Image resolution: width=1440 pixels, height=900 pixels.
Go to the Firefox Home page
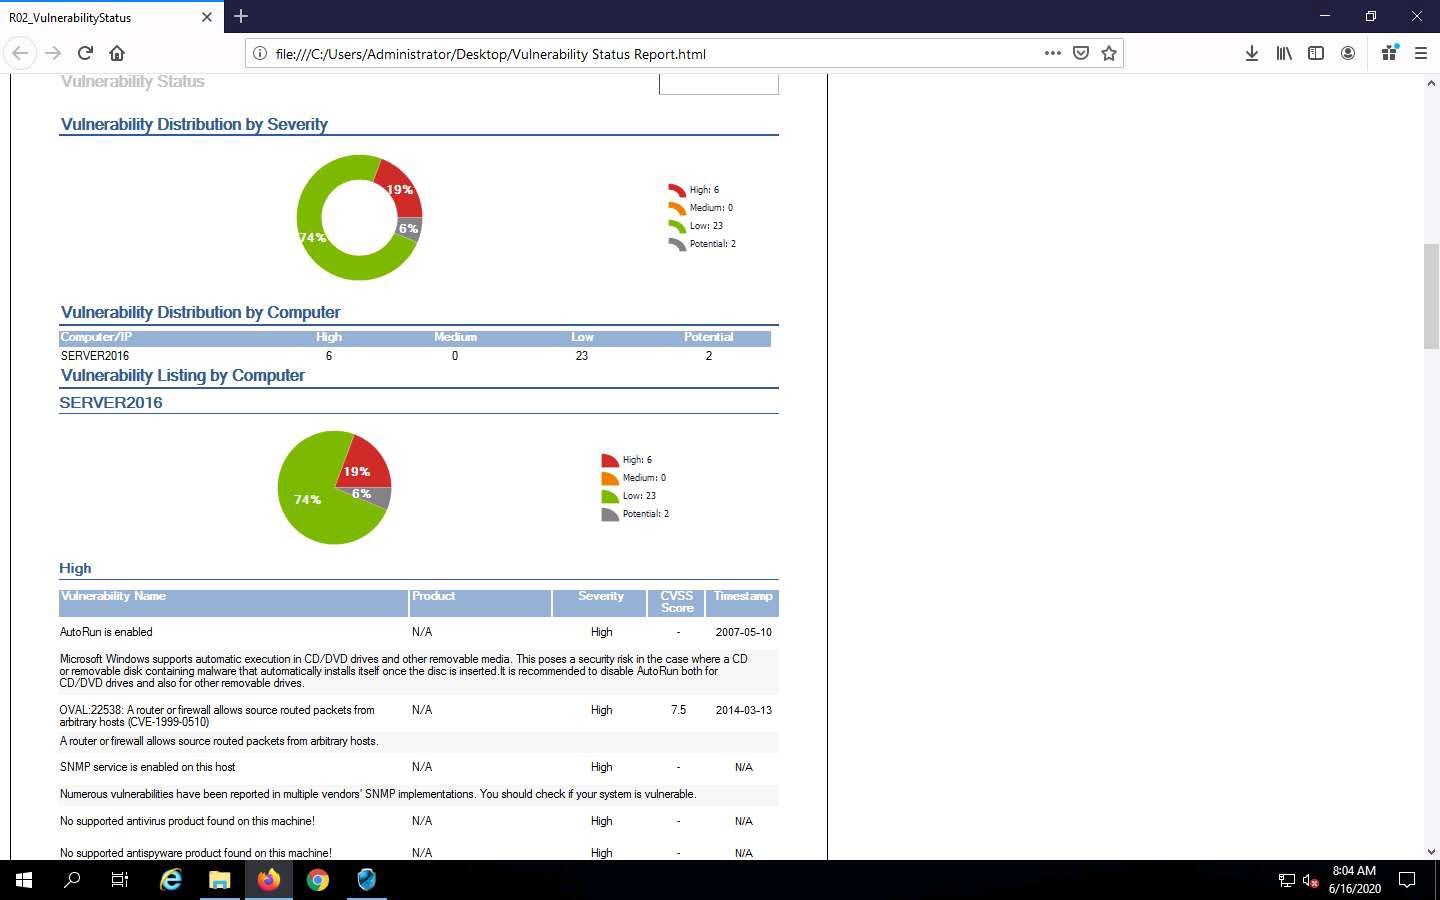tap(117, 53)
